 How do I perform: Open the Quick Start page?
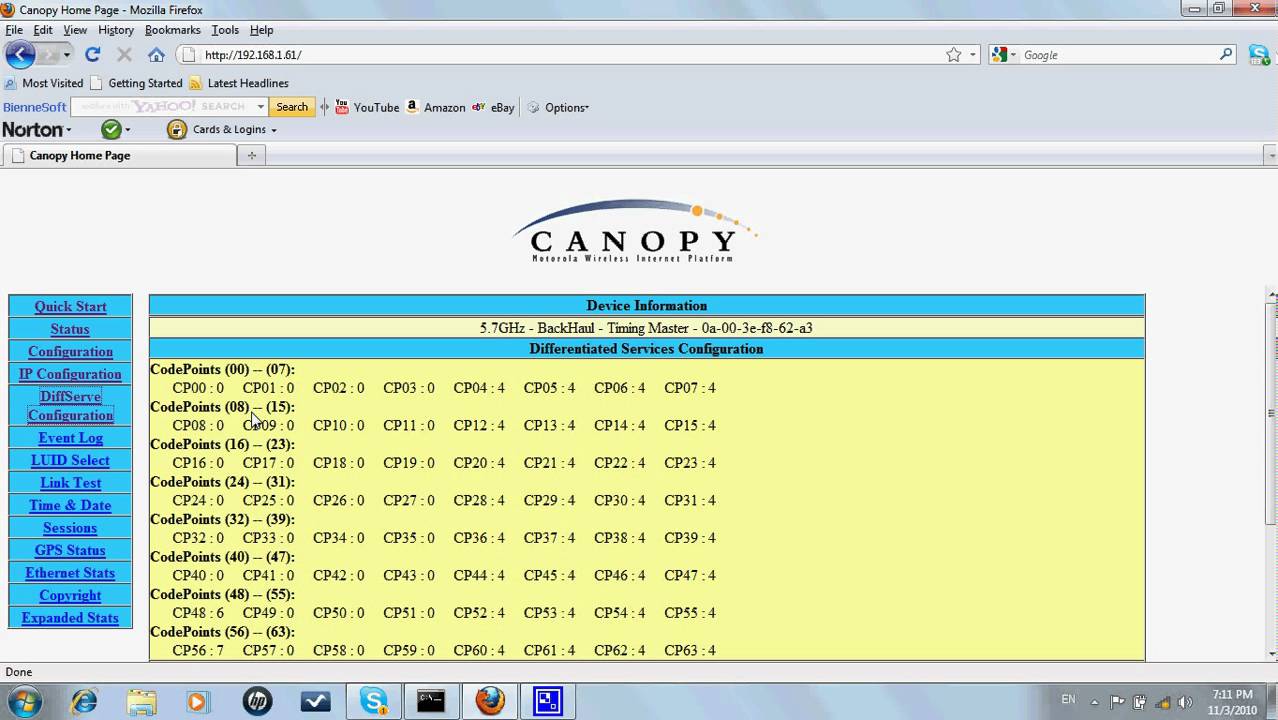point(70,307)
